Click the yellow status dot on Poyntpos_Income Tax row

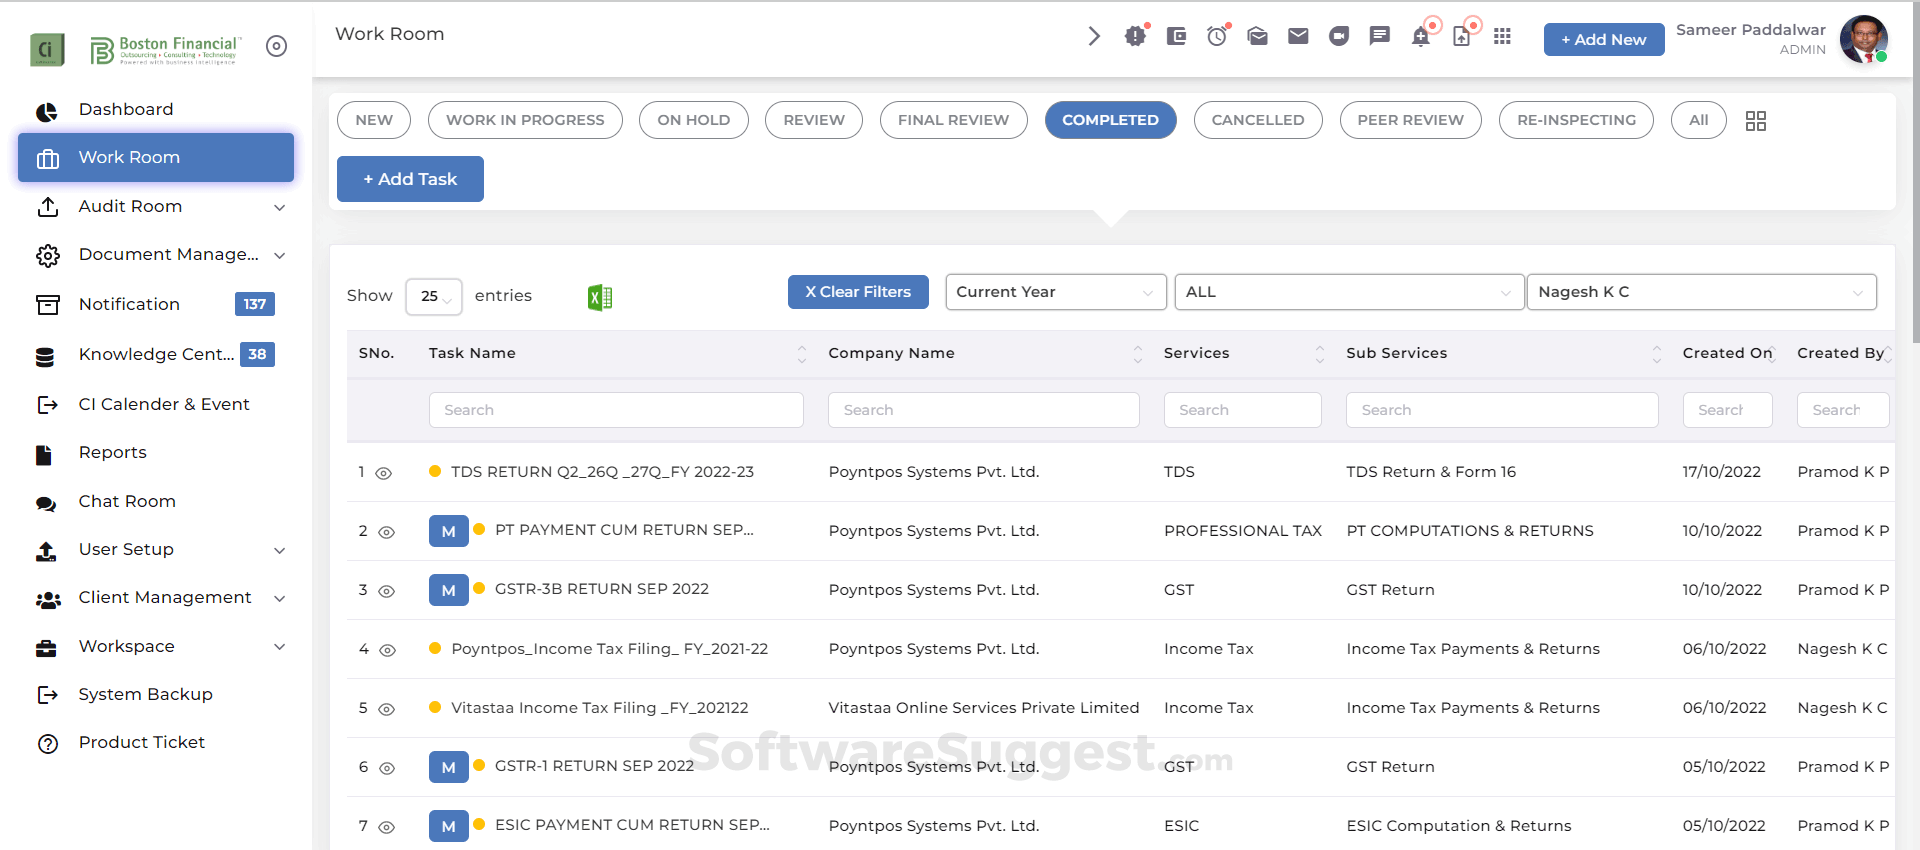coord(435,648)
